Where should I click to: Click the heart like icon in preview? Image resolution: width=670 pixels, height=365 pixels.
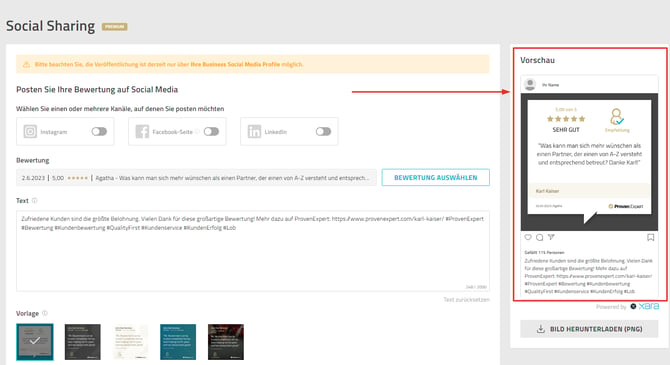528,237
